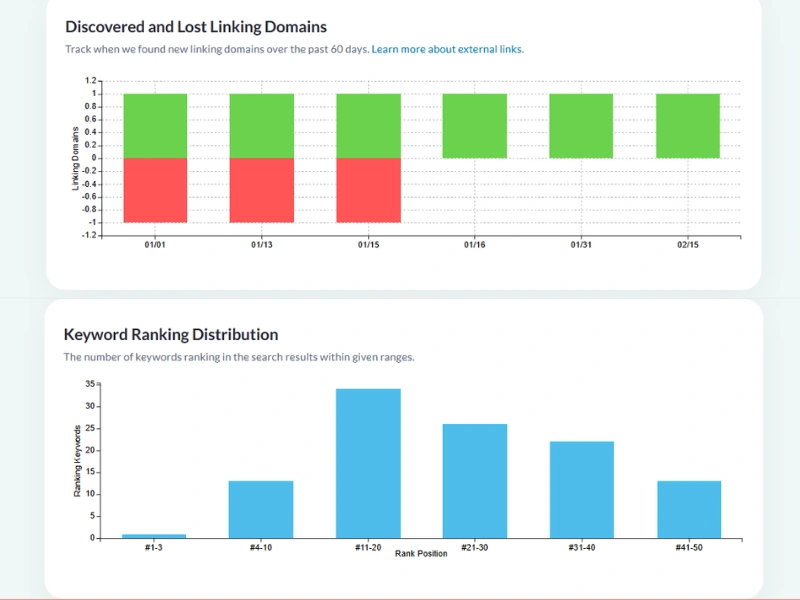Click the red bar at 01/15
Viewport: 800px width, 600px height.
pyautogui.click(x=368, y=190)
